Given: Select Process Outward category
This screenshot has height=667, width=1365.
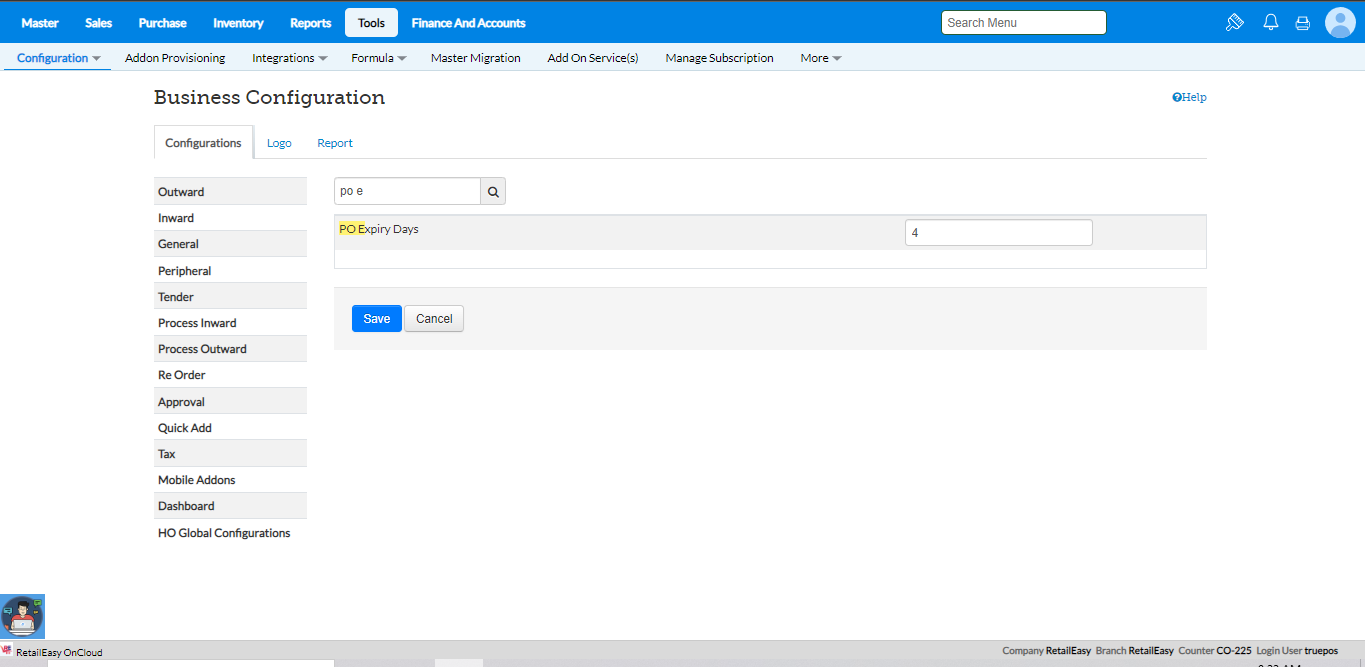Looking at the screenshot, I should [230, 349].
